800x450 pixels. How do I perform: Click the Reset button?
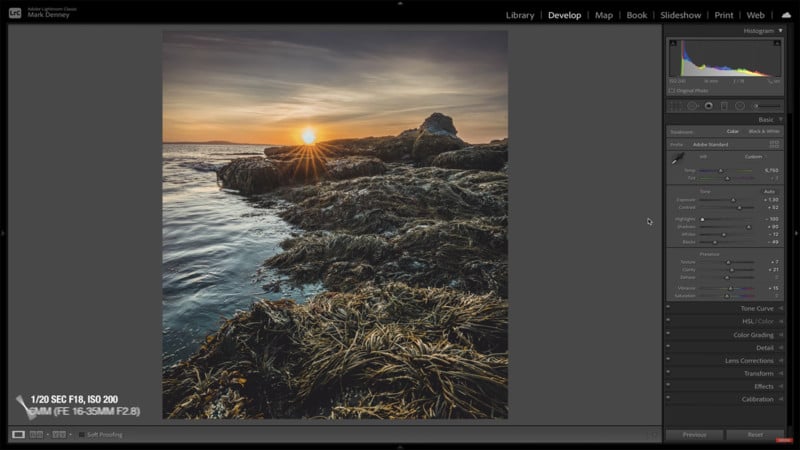click(x=755, y=435)
